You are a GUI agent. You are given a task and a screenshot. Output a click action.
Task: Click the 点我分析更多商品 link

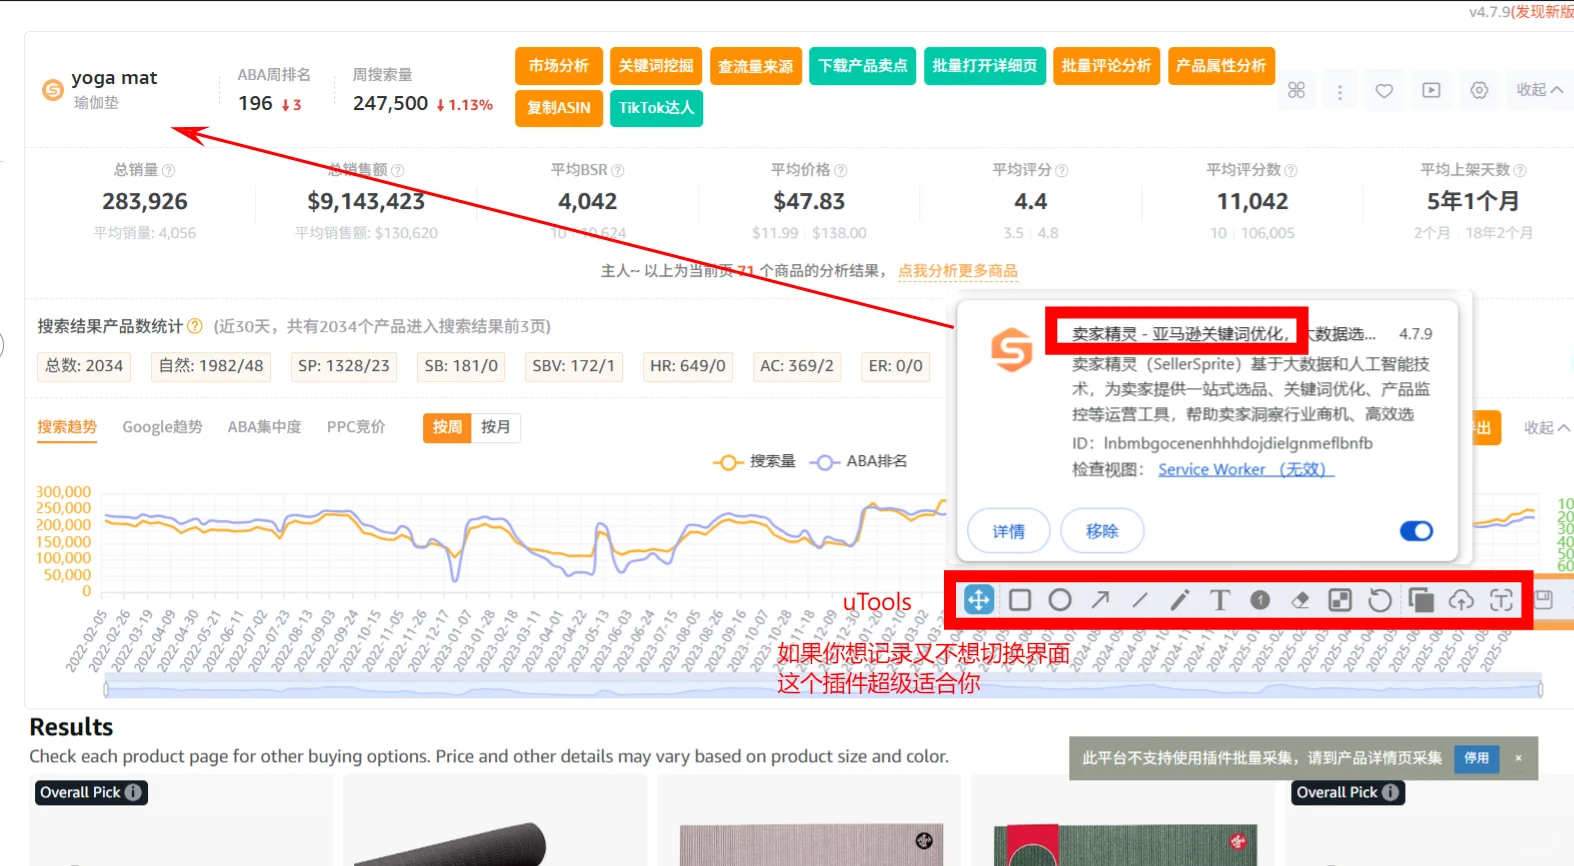click(958, 271)
